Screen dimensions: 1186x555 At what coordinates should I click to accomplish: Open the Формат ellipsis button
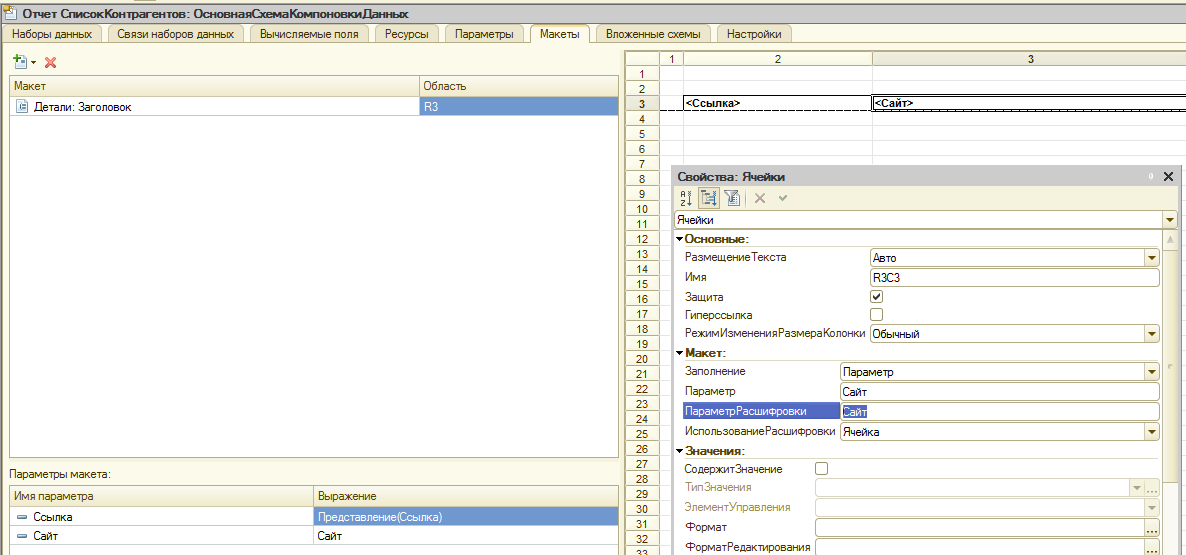1152,527
